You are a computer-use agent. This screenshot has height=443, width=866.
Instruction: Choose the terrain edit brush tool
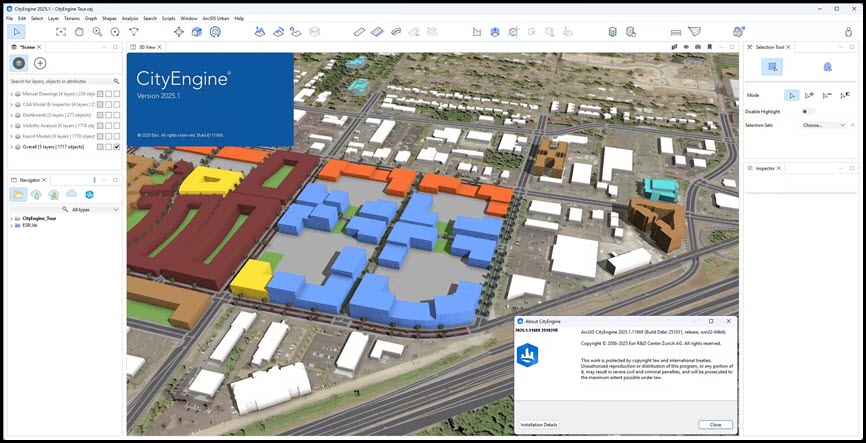[x=260, y=32]
